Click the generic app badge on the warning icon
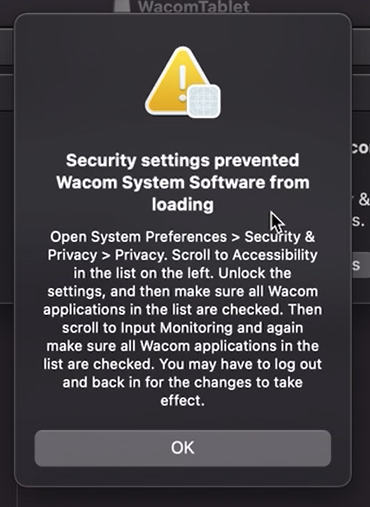 point(204,101)
